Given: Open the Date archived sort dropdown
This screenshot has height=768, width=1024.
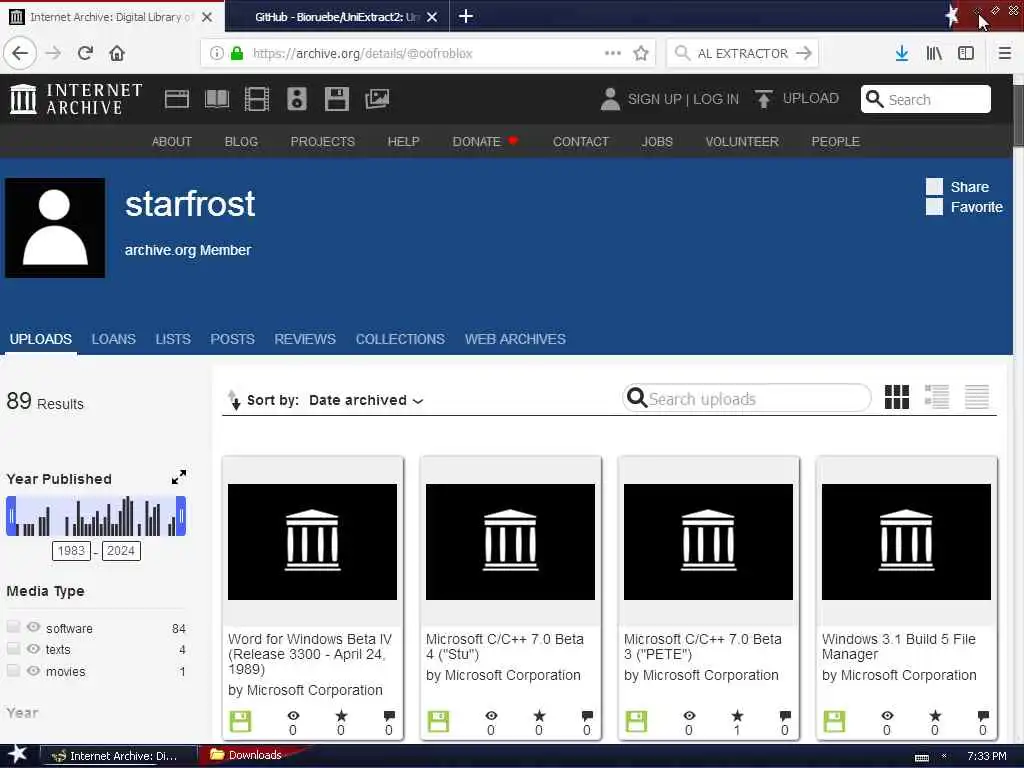Looking at the screenshot, I should (366, 400).
